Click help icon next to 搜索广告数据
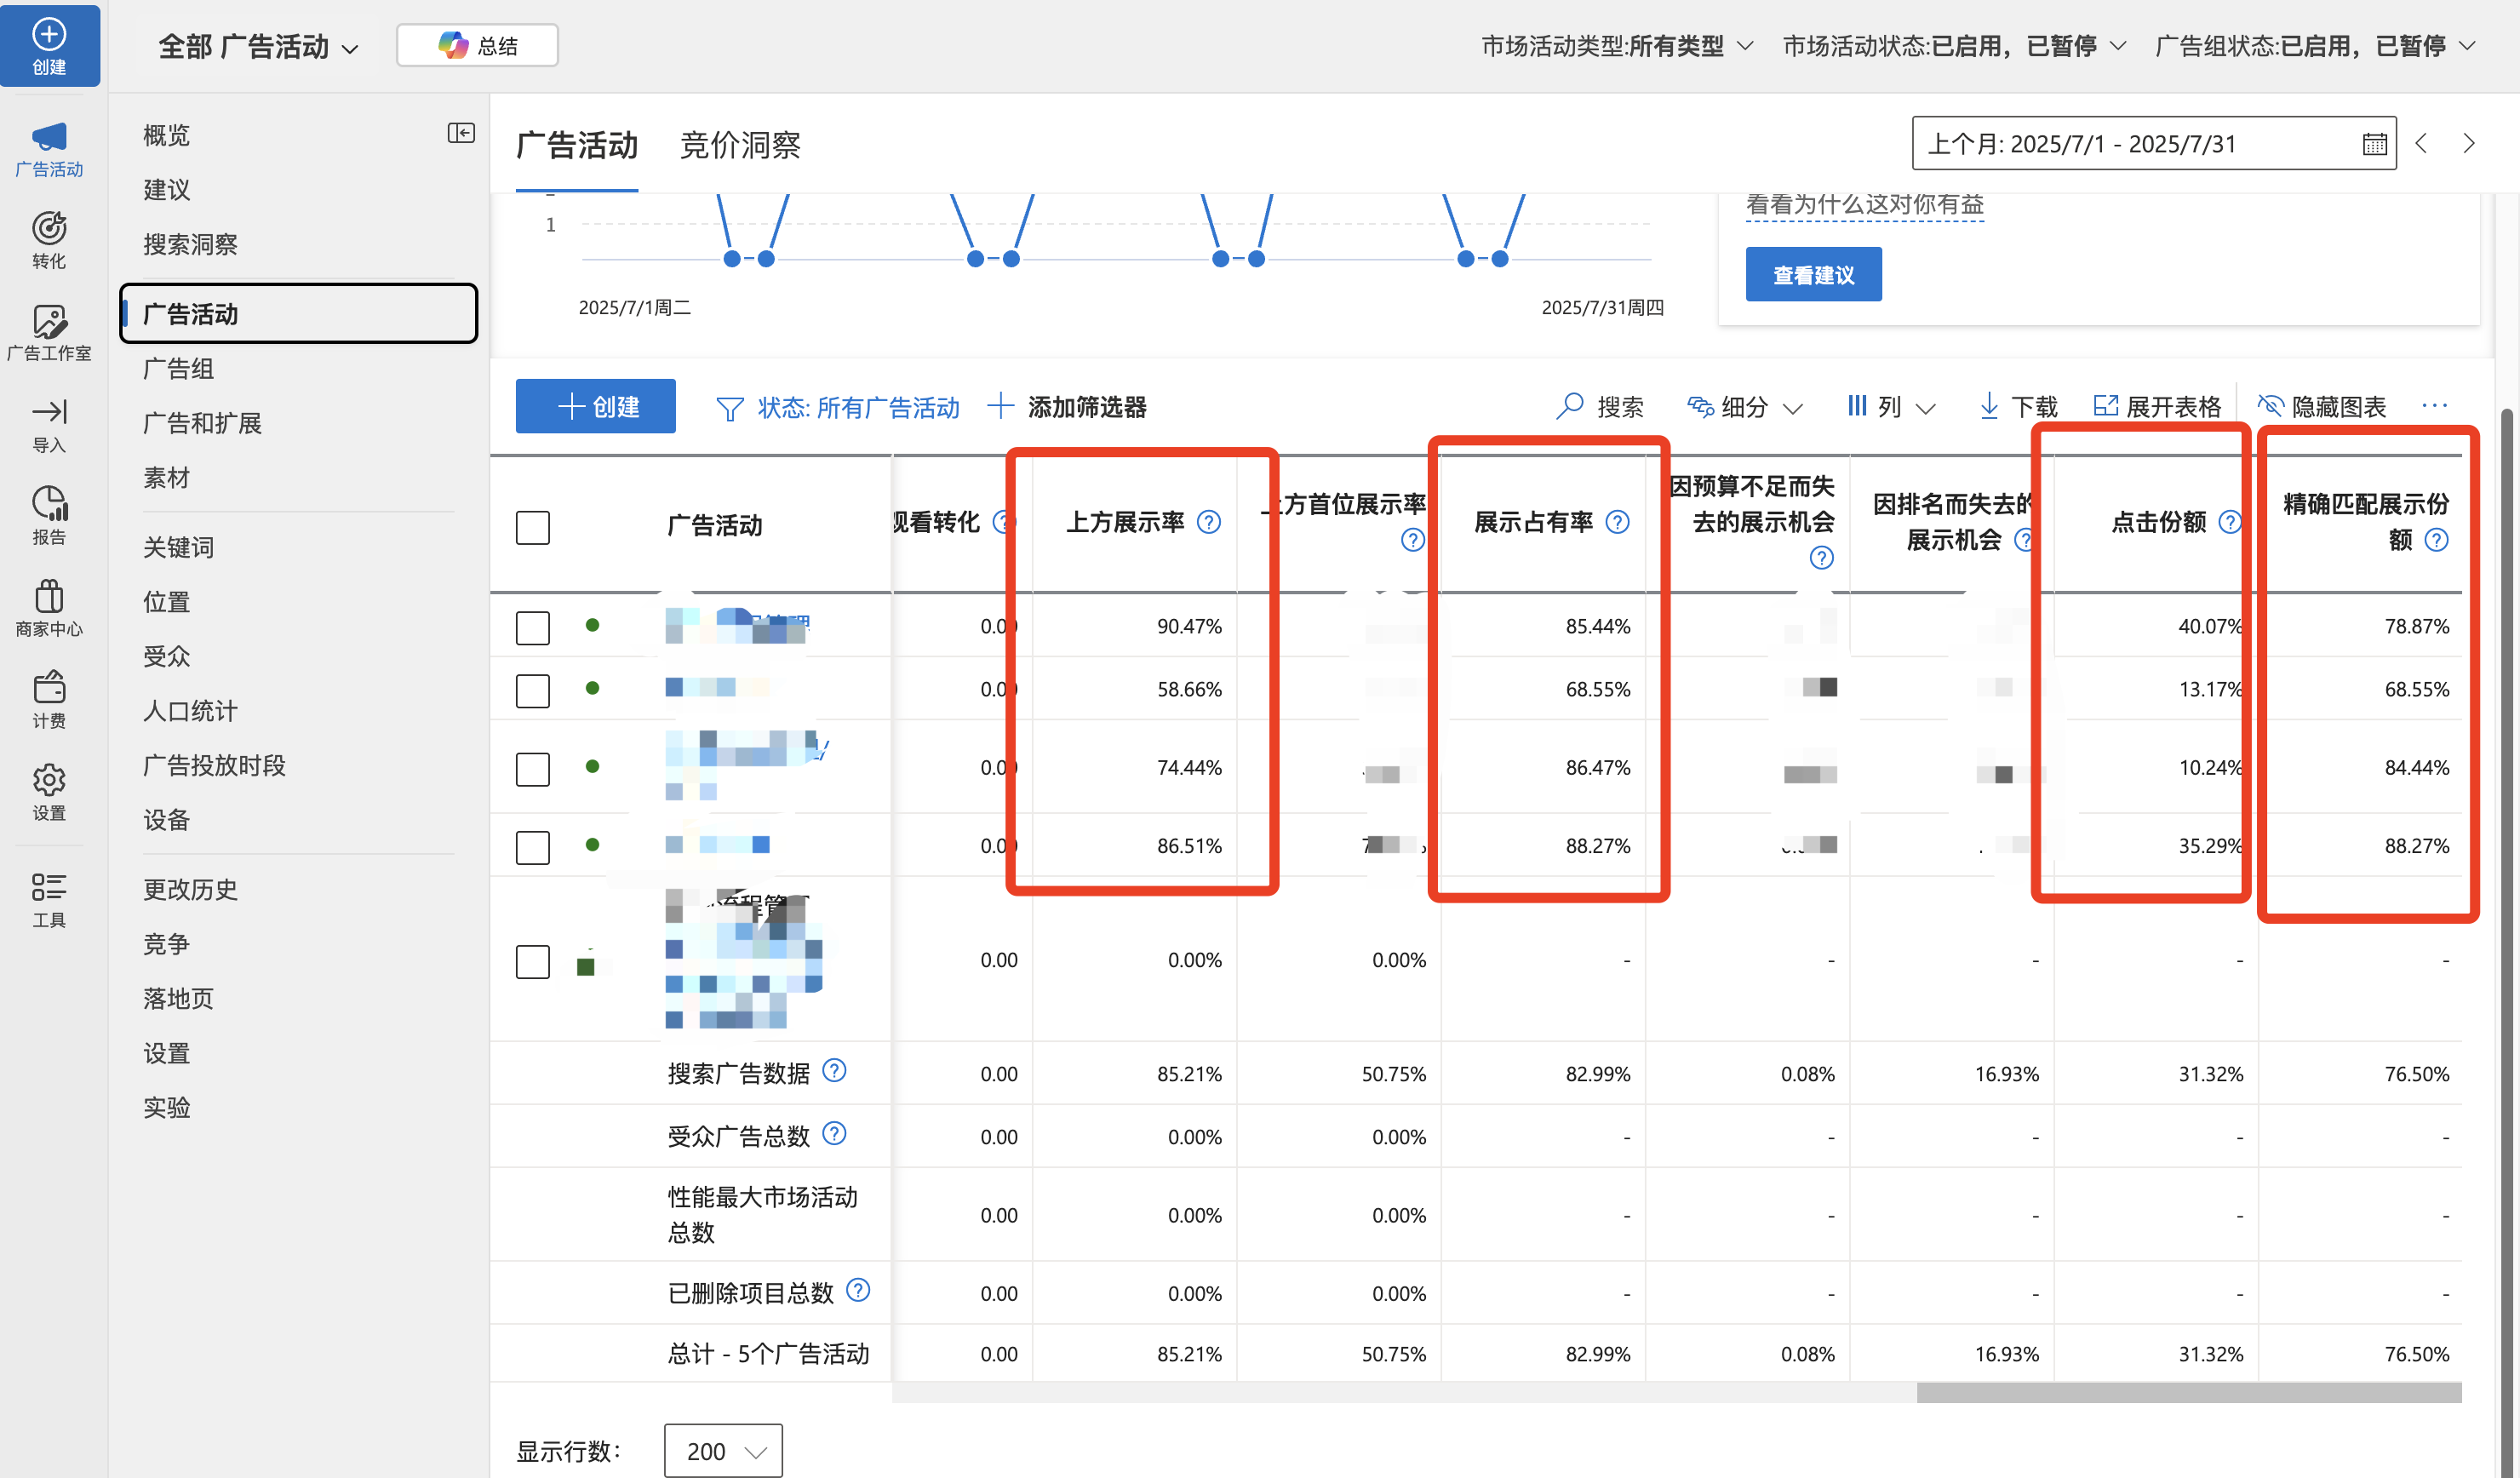 pyautogui.click(x=834, y=1071)
